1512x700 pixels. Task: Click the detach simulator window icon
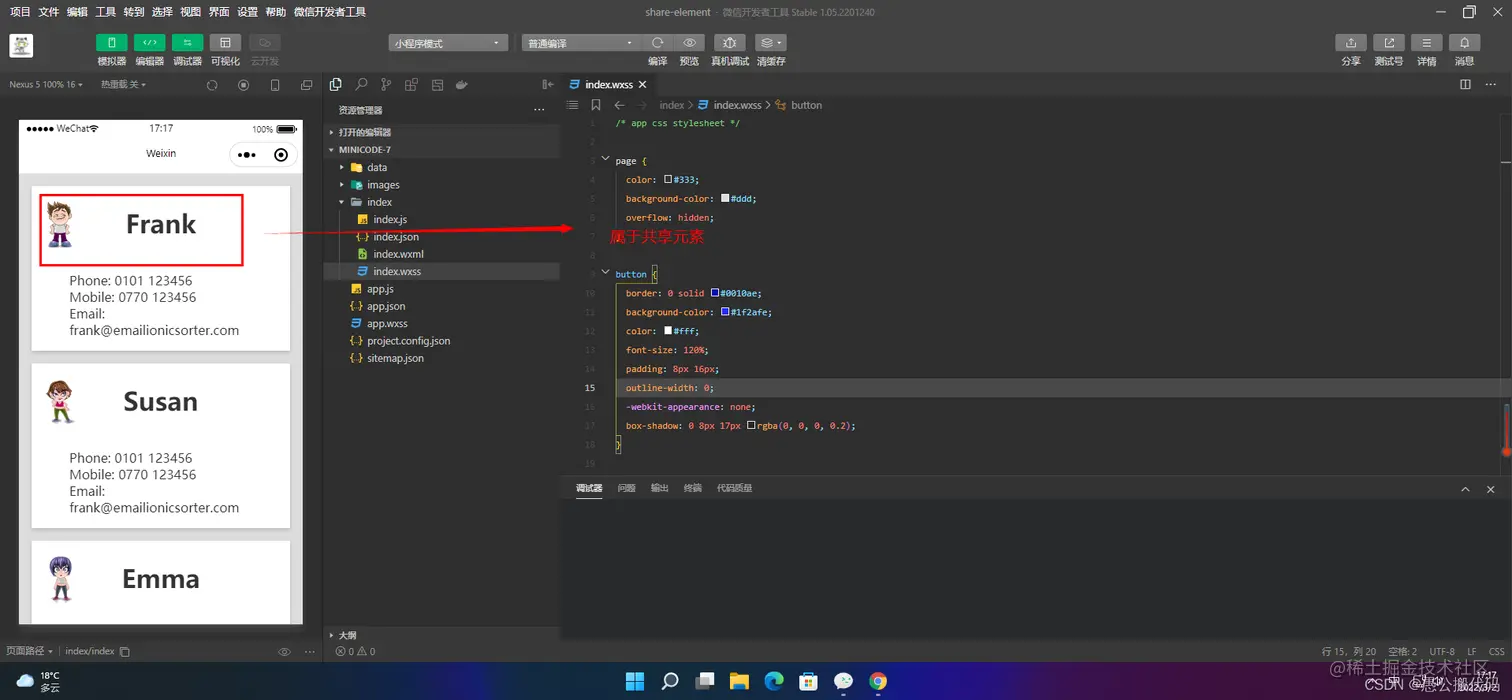(x=306, y=85)
